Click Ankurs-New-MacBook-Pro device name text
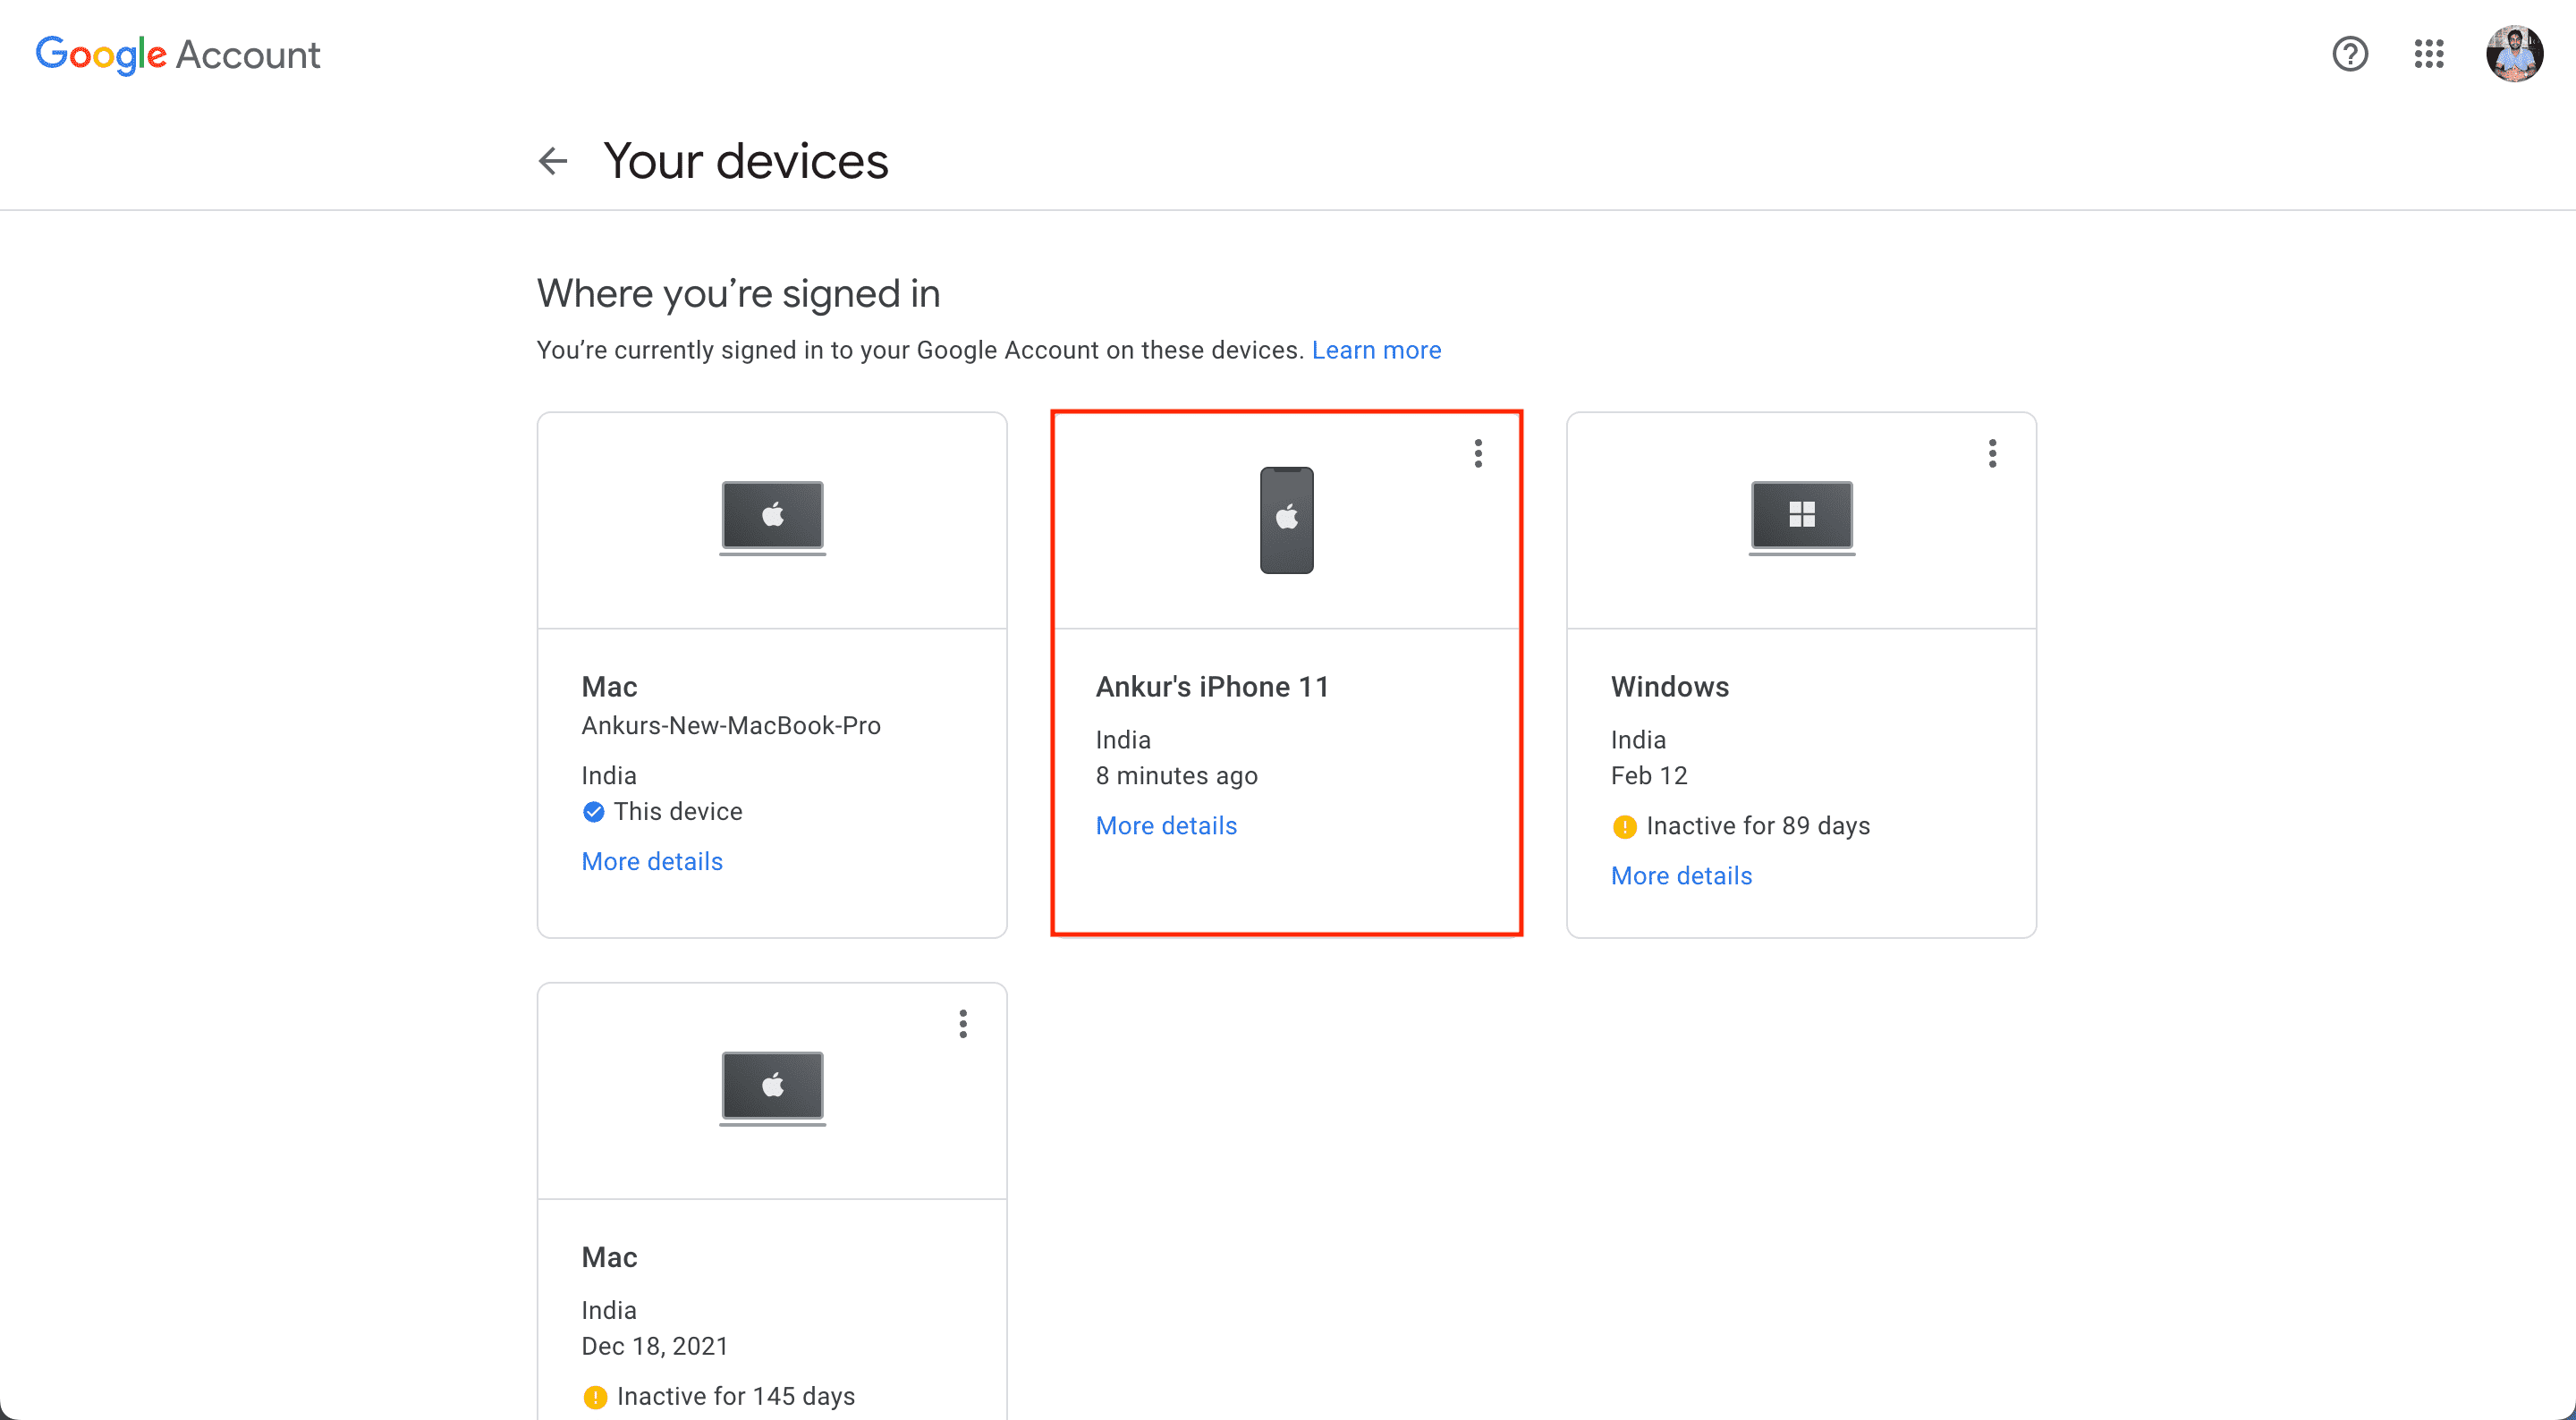Viewport: 2576px width, 1420px height. tap(731, 725)
